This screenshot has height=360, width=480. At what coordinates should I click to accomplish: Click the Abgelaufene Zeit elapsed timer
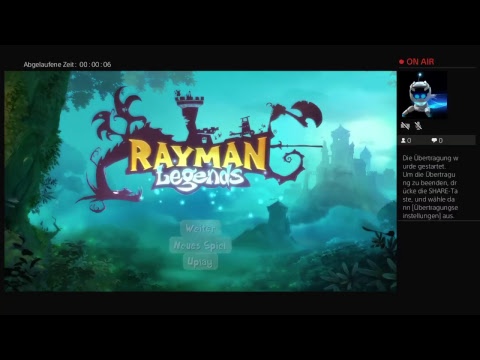pyautogui.click(x=67, y=65)
